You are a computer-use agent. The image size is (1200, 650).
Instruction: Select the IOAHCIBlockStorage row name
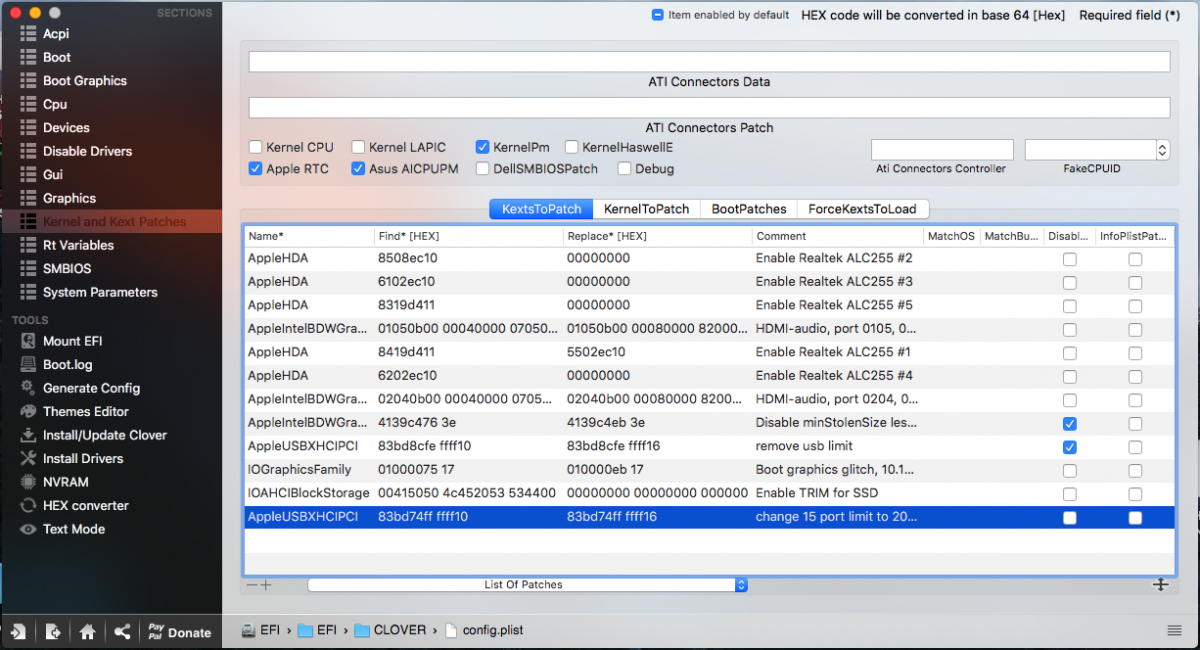coord(308,493)
